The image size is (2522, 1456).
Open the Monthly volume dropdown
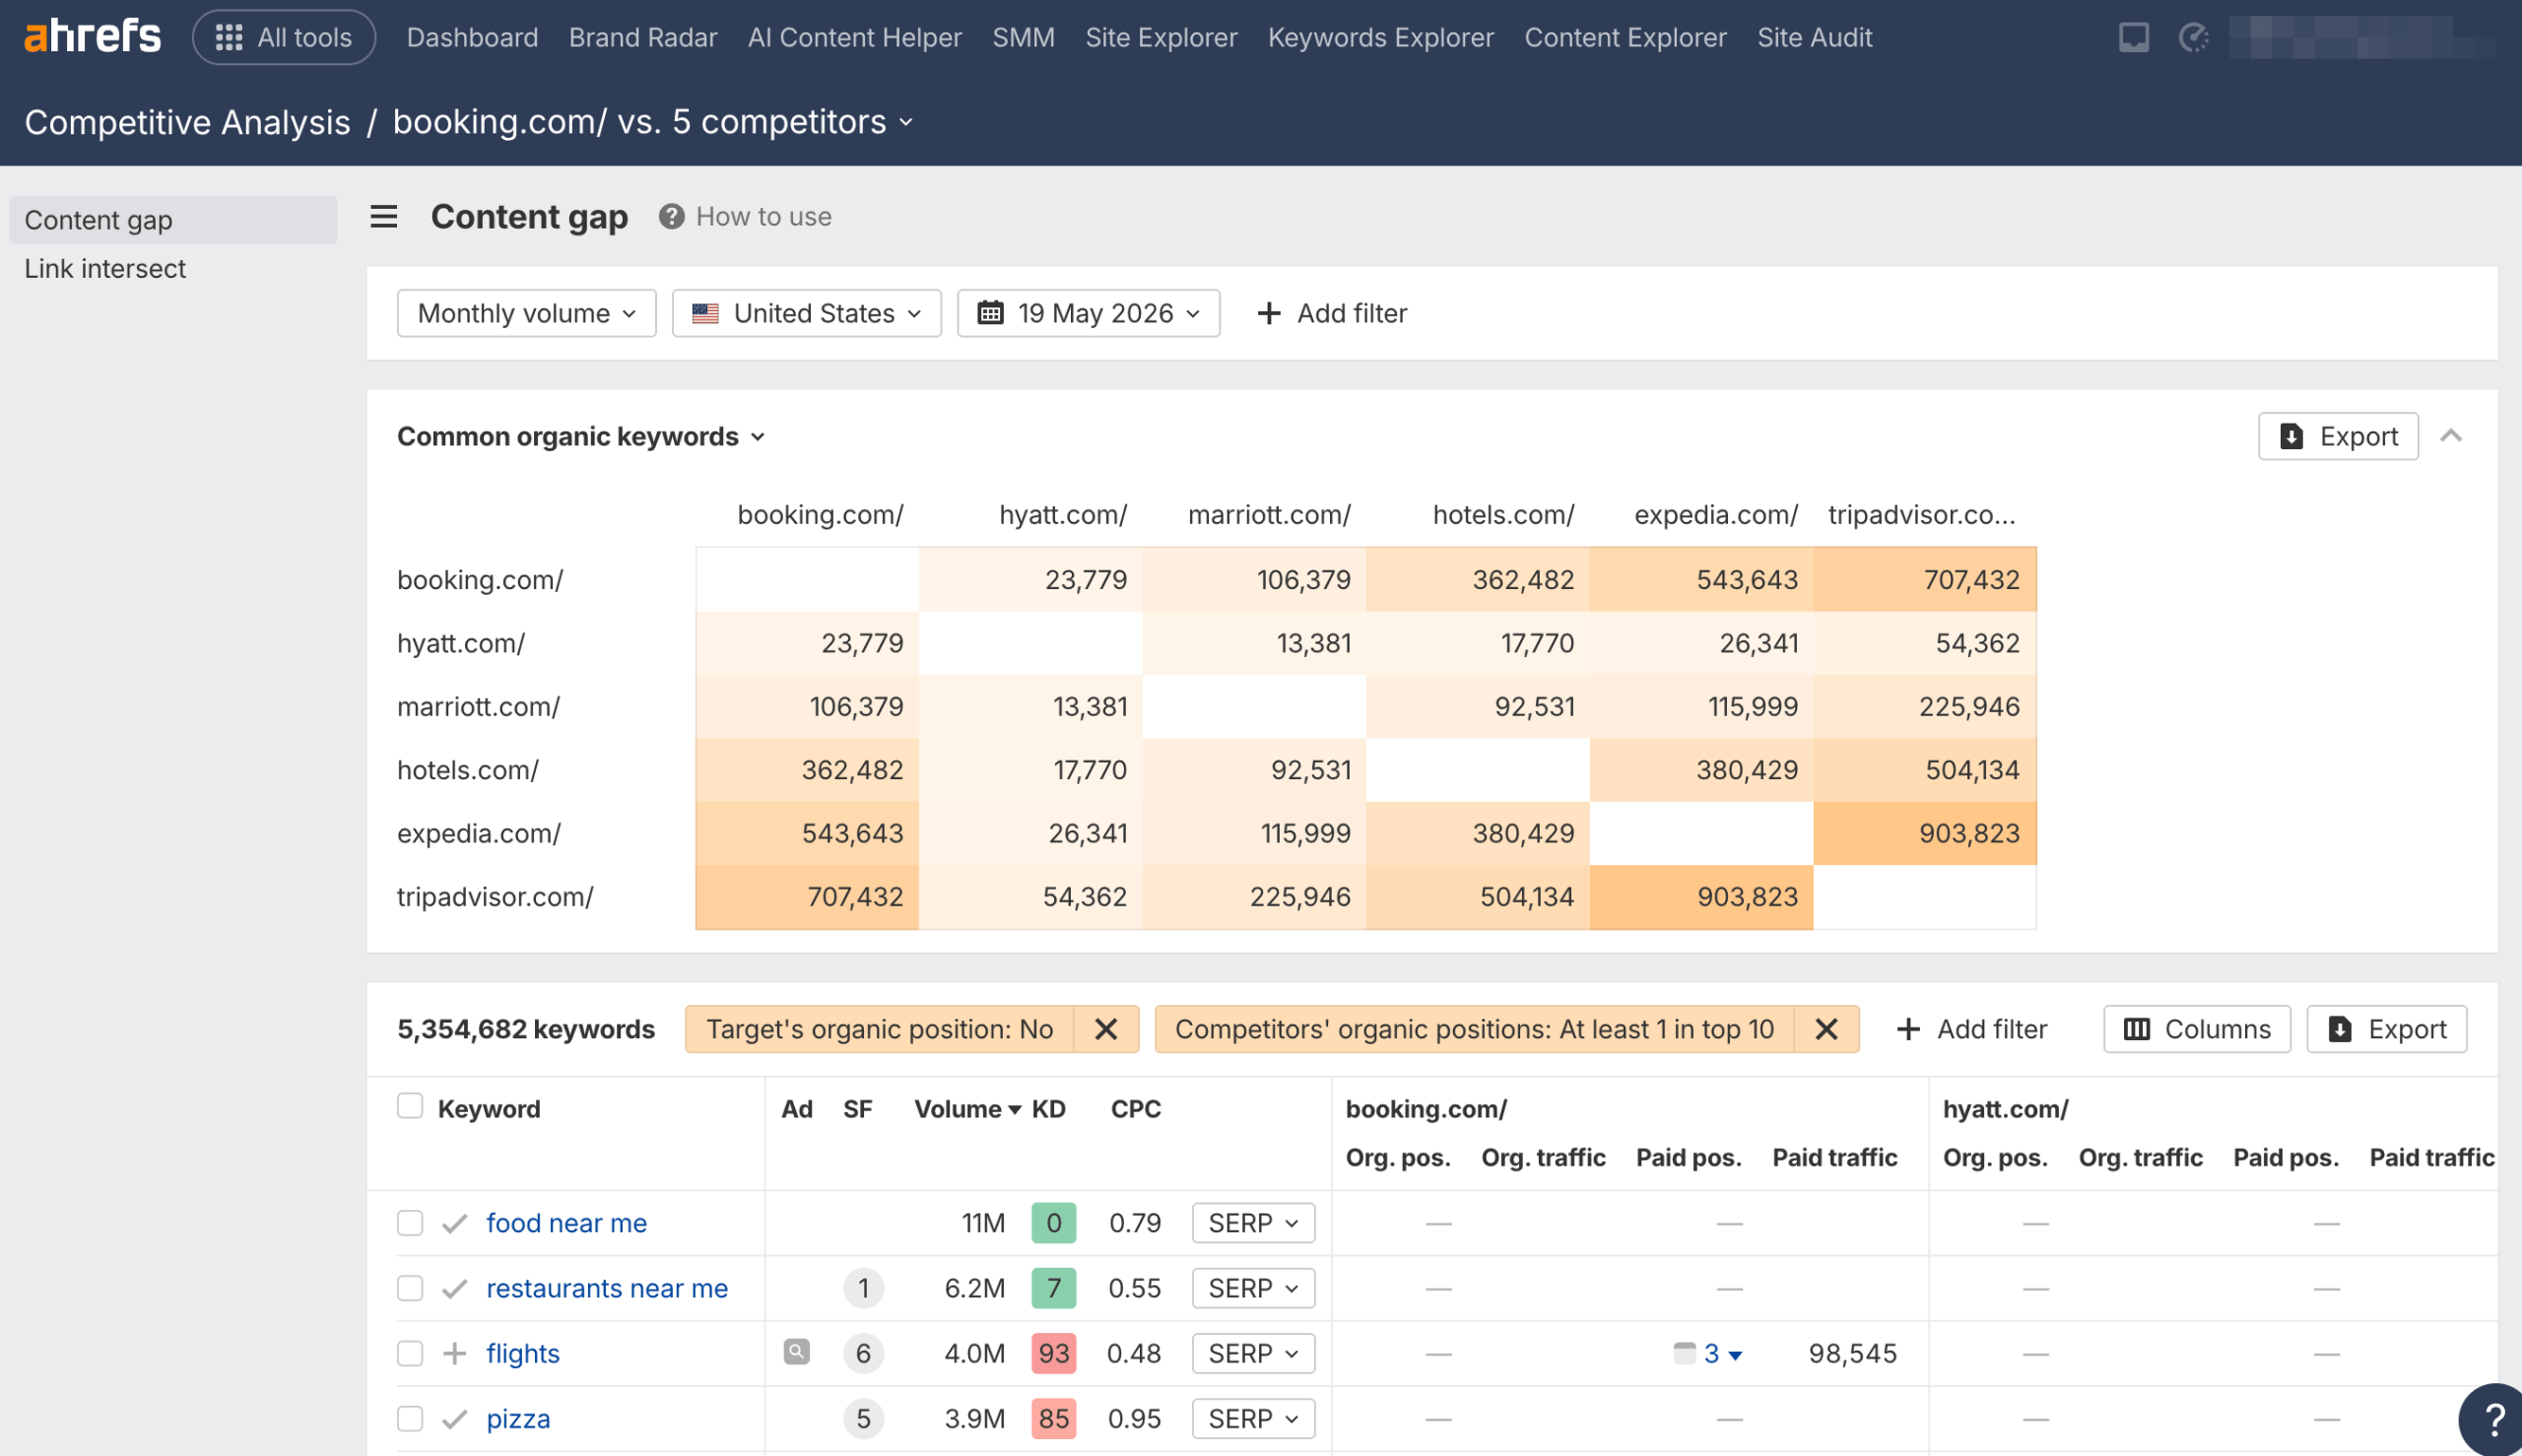(526, 313)
